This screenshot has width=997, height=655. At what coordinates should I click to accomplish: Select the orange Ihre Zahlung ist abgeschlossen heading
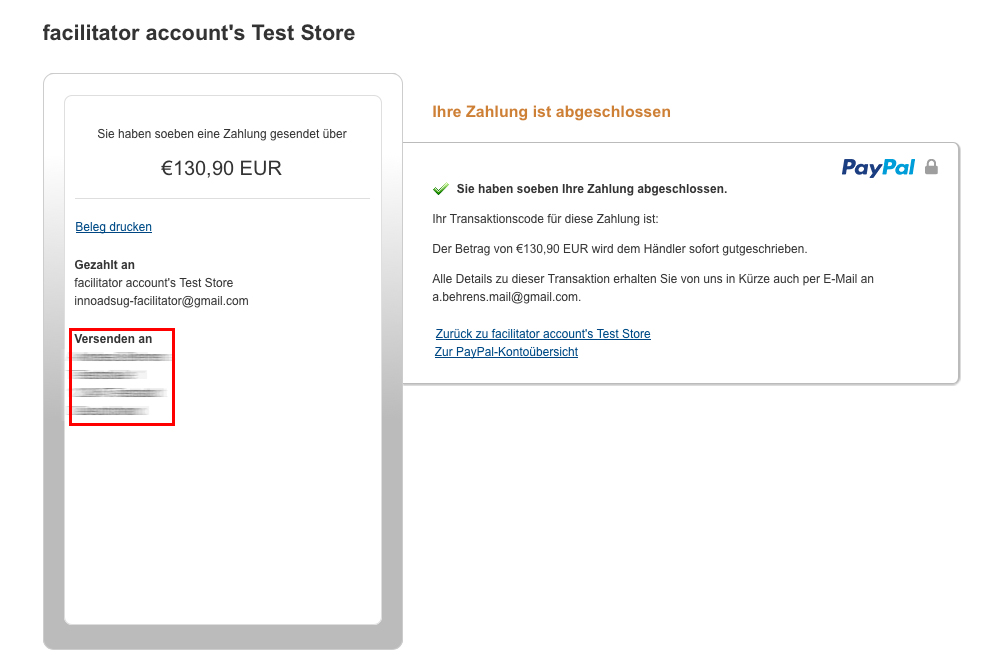pyautogui.click(x=551, y=112)
